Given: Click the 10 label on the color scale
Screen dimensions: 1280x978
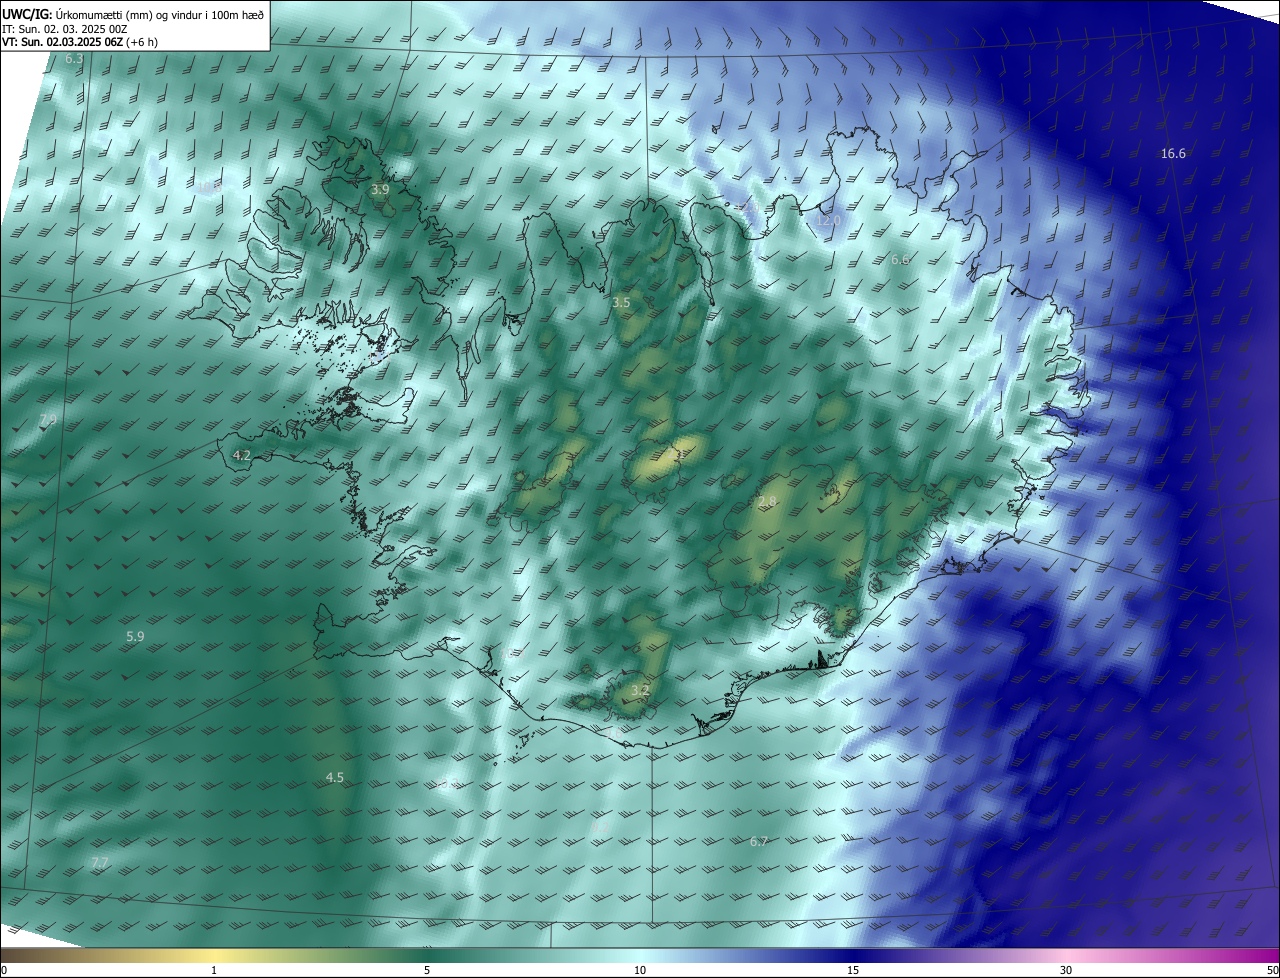Looking at the screenshot, I should click(x=640, y=970).
